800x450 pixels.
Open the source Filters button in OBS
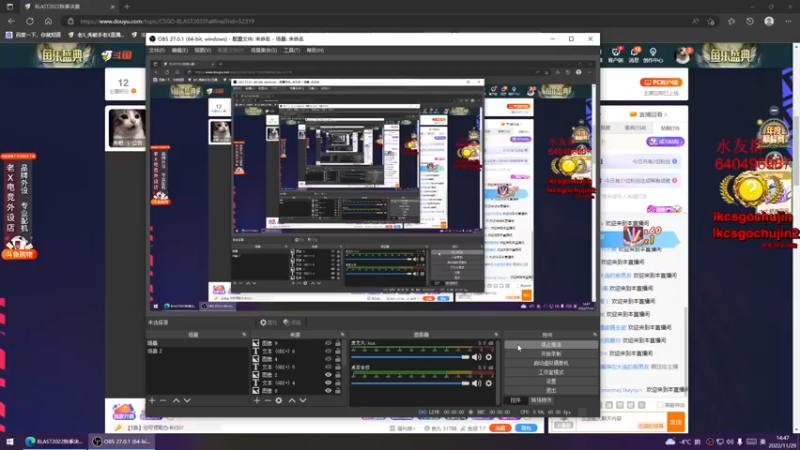(292, 322)
